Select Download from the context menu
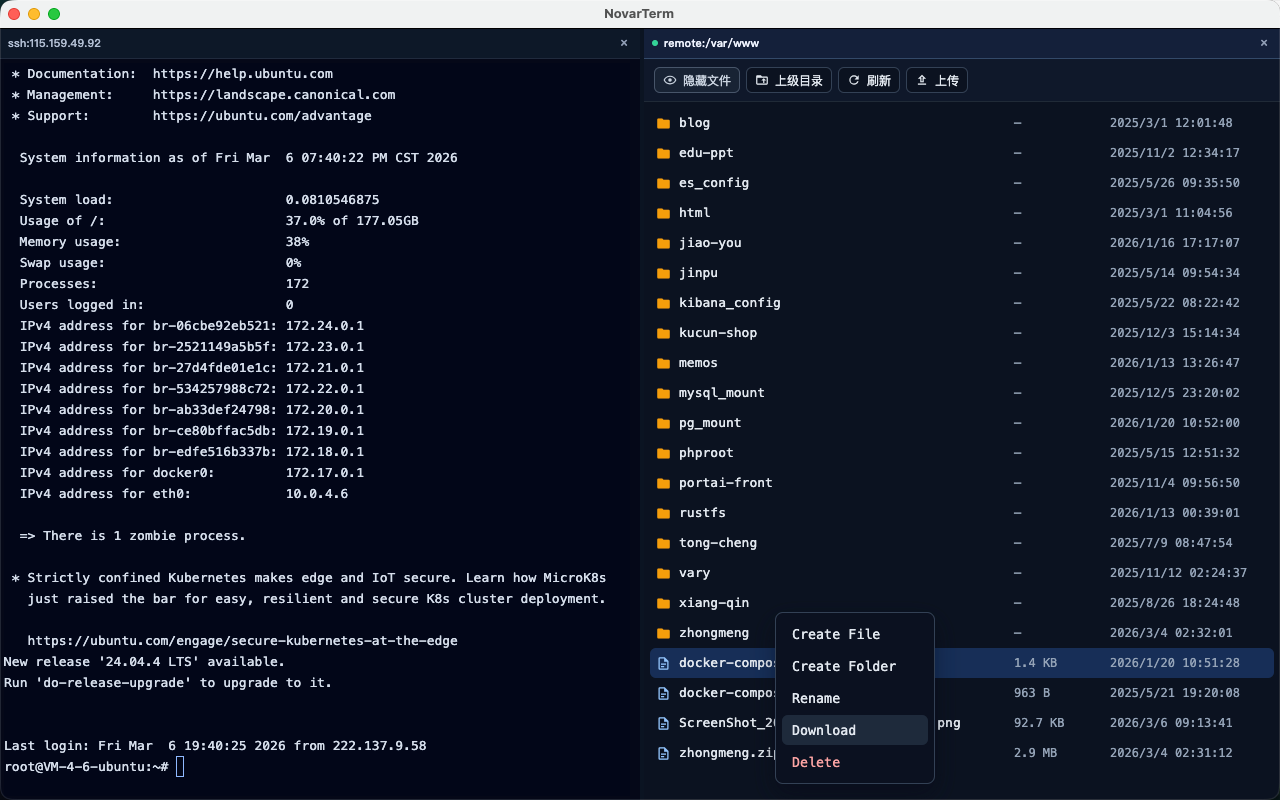The image size is (1280, 800). (x=824, y=730)
